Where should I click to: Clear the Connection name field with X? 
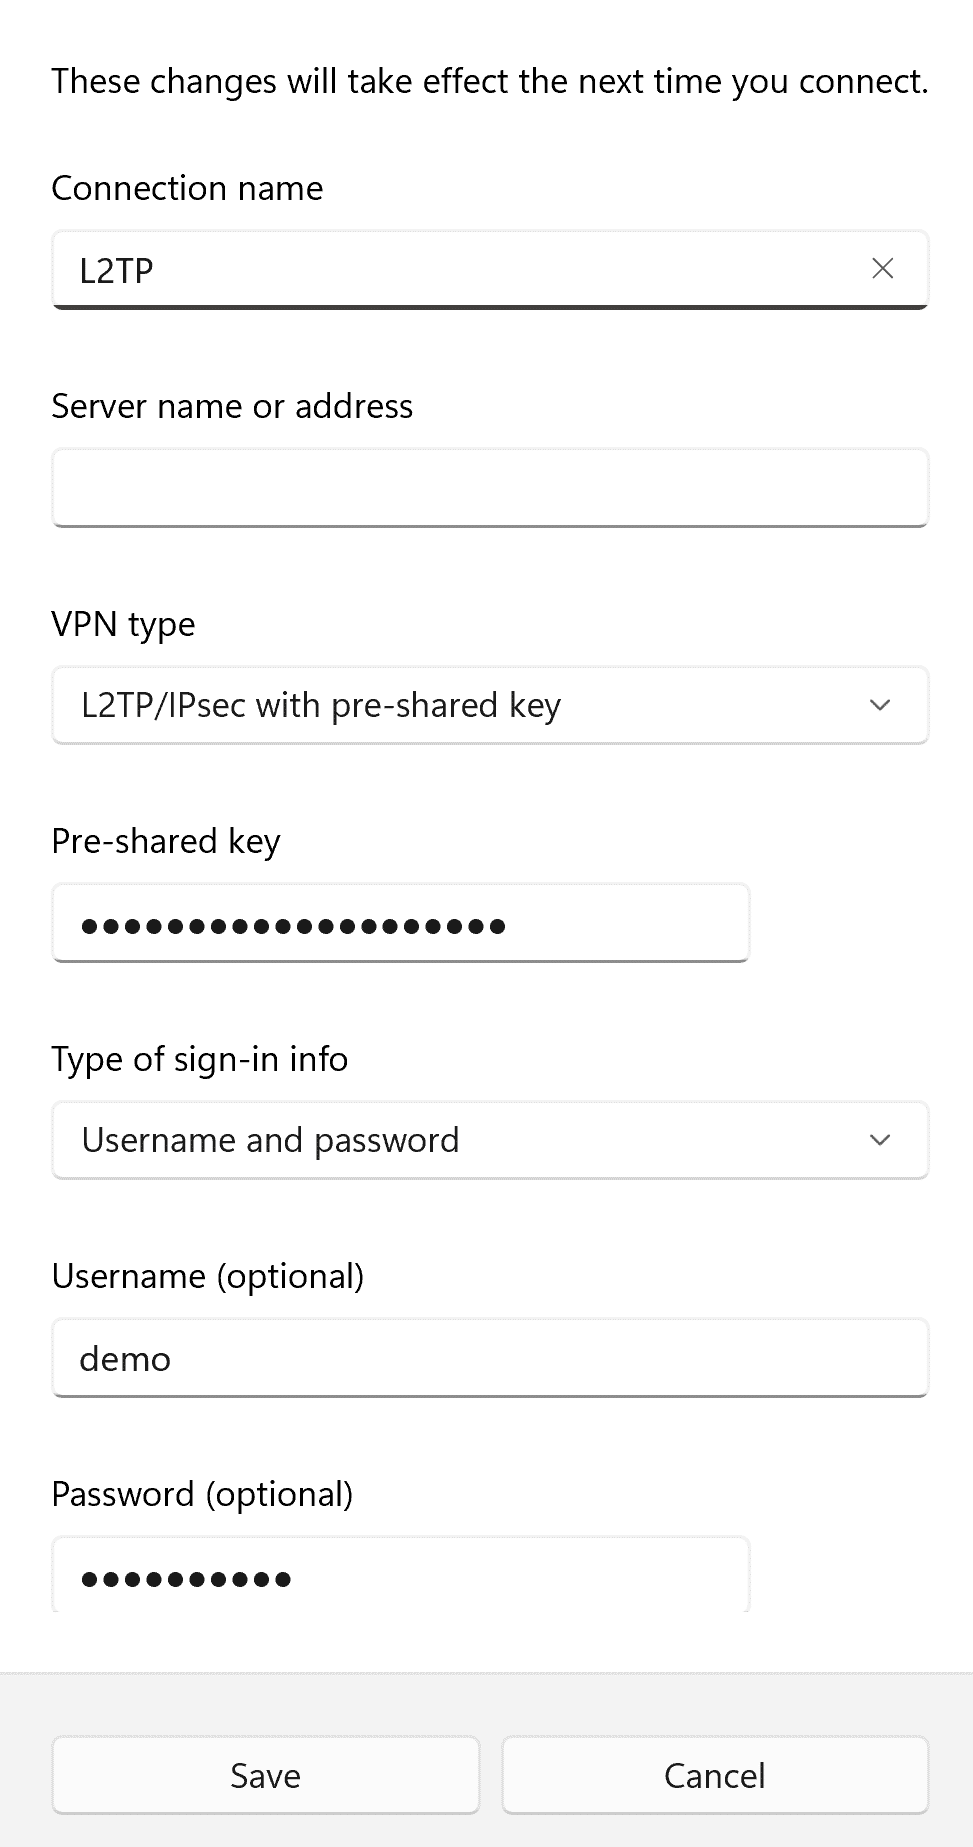pos(882,269)
